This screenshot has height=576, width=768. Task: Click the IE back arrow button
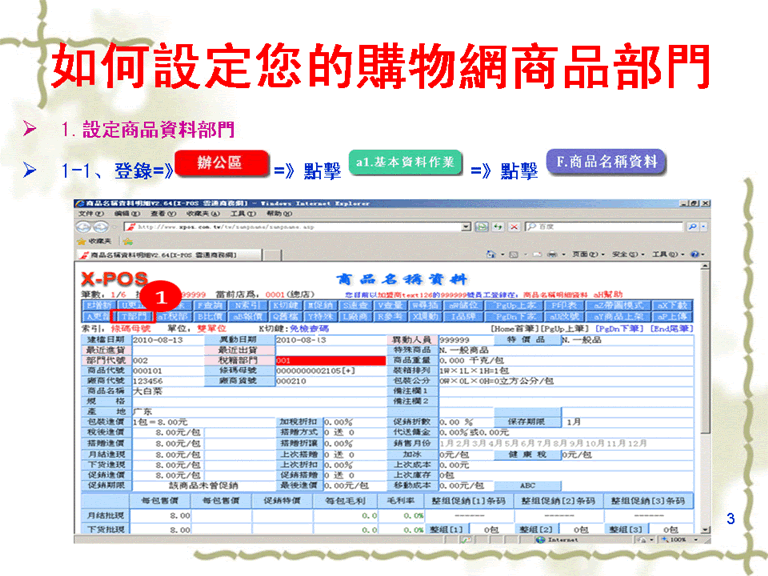click(83, 227)
